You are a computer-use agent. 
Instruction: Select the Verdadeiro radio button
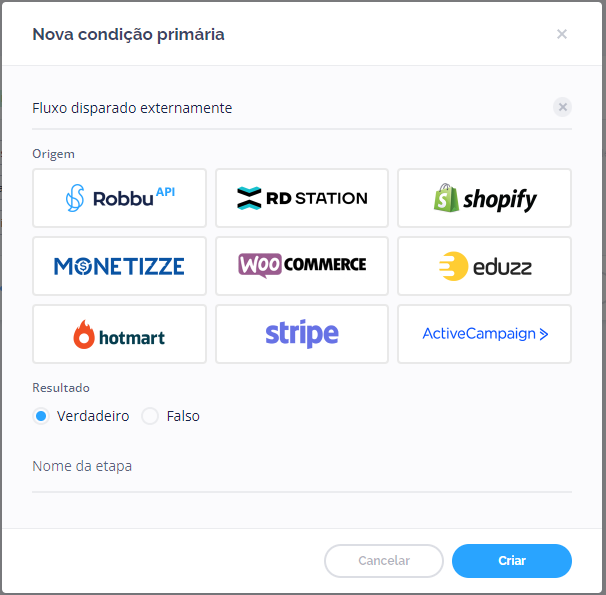pyautogui.click(x=41, y=416)
